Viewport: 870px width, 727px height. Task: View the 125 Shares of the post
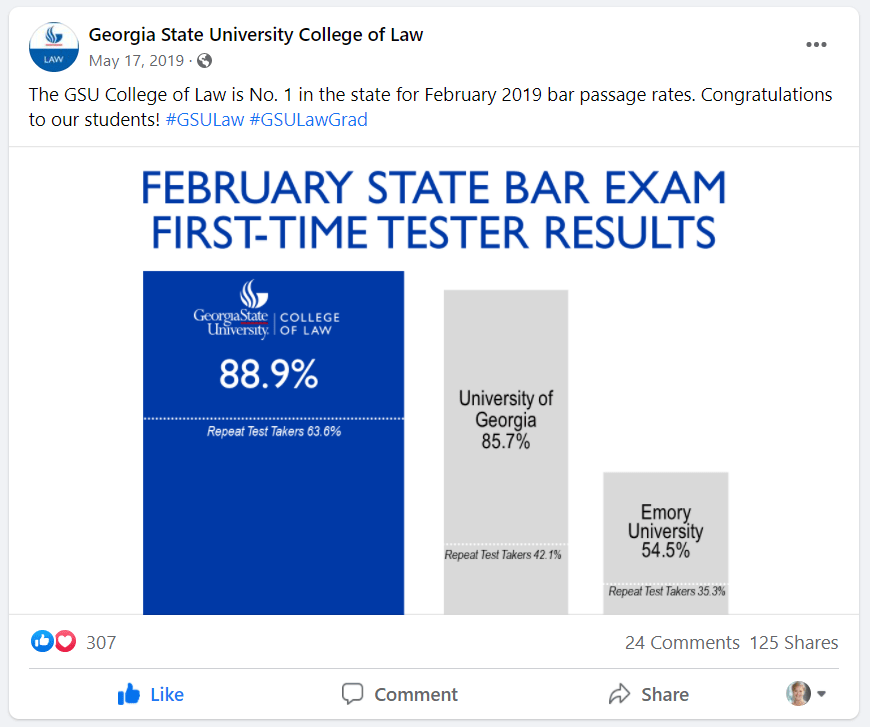click(x=794, y=642)
